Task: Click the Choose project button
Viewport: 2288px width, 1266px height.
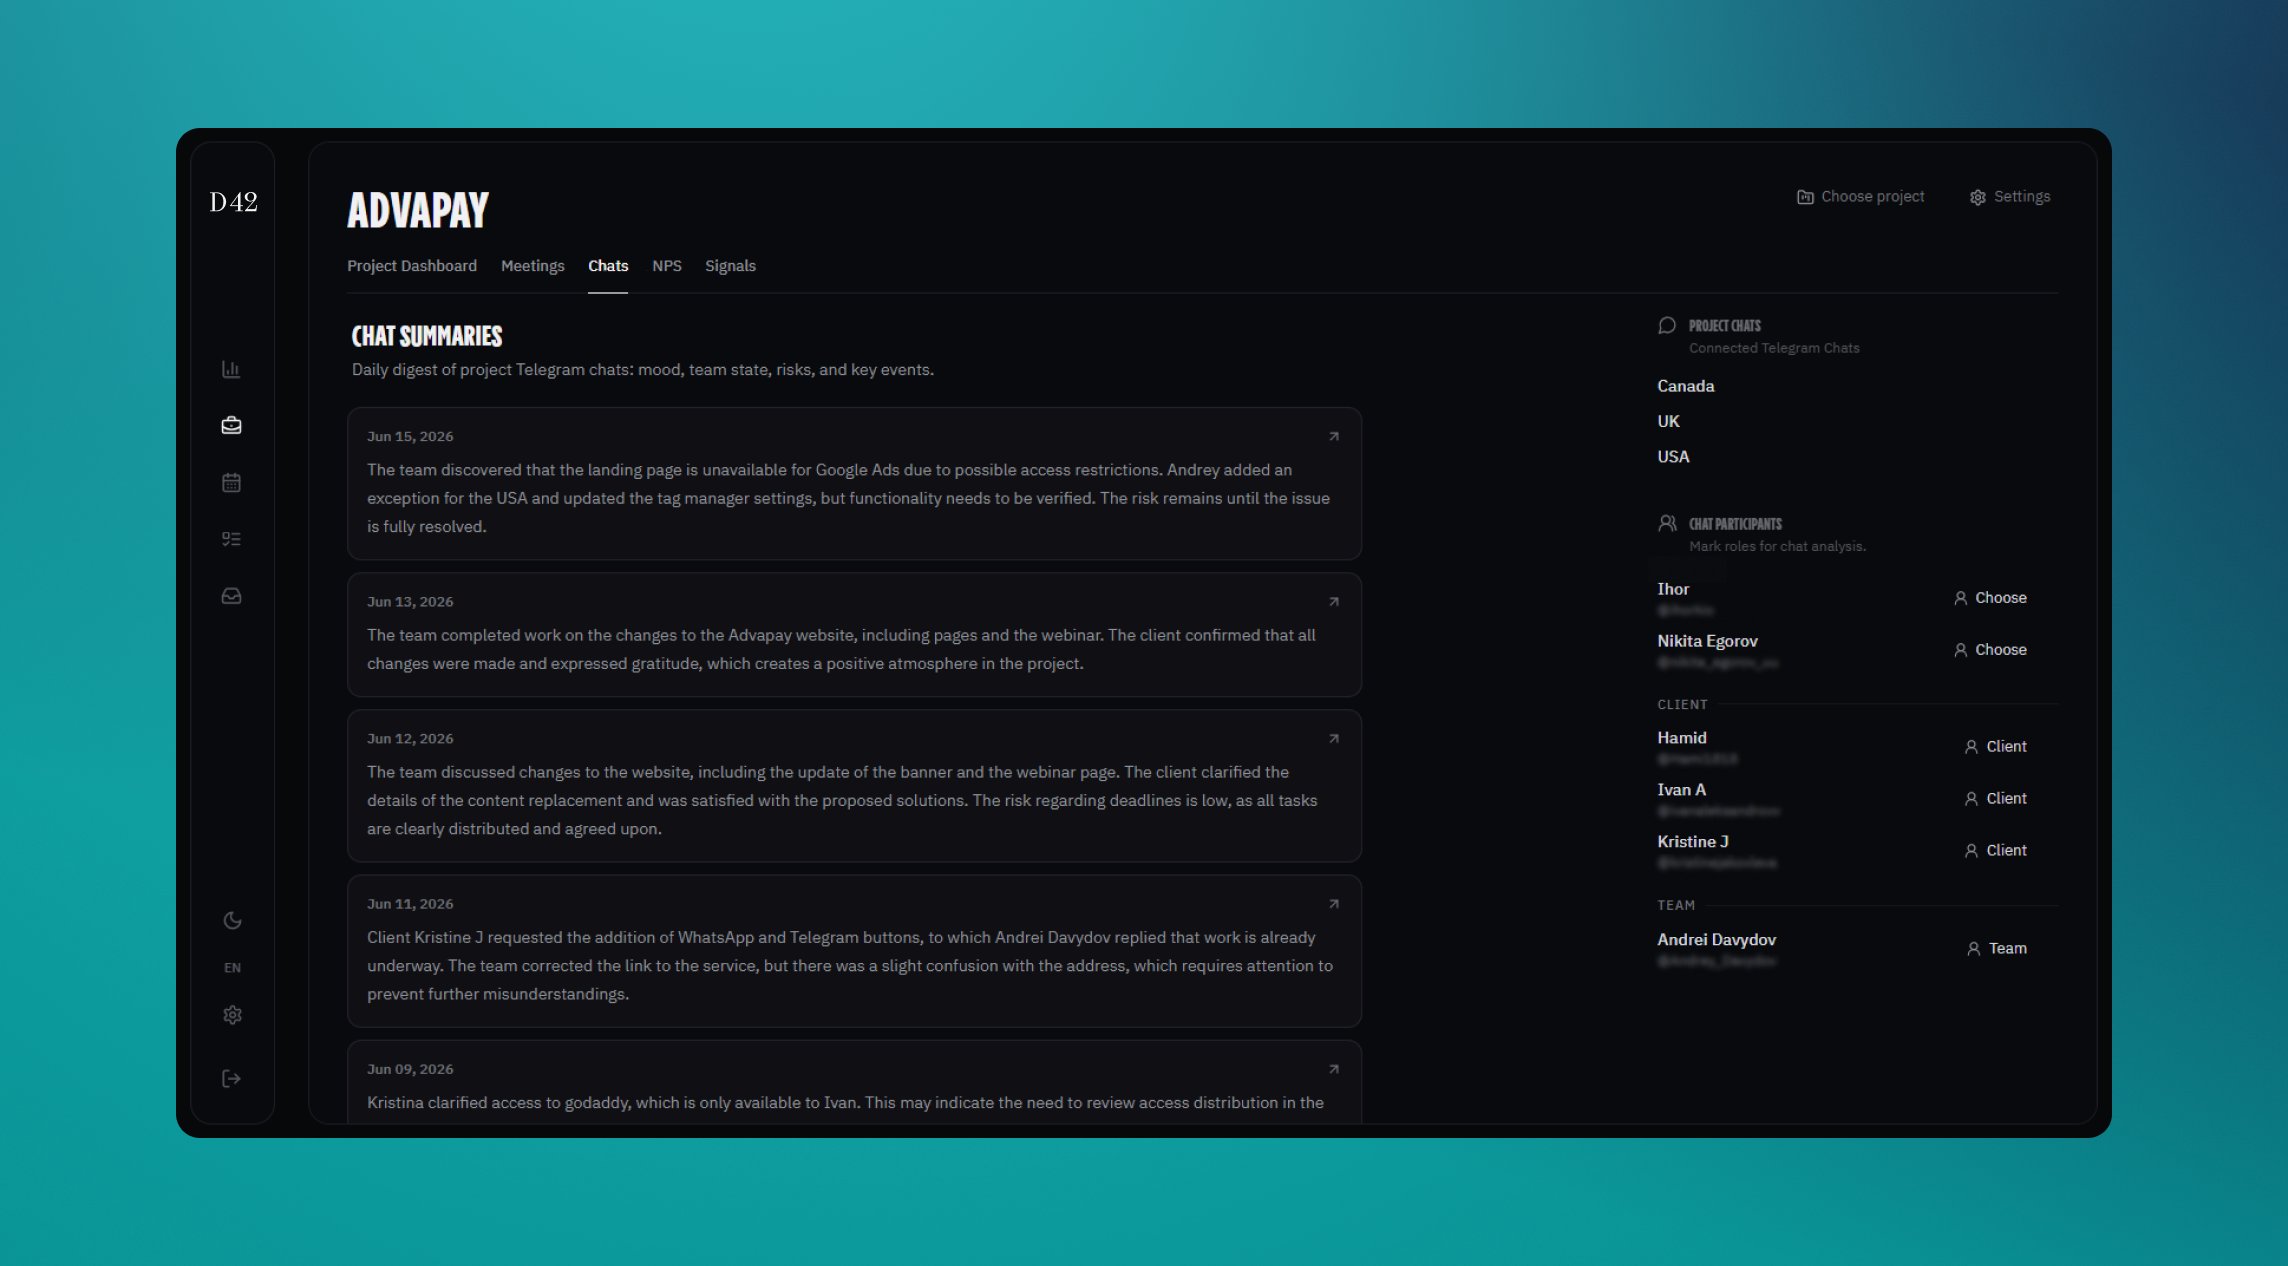Action: click(1860, 197)
